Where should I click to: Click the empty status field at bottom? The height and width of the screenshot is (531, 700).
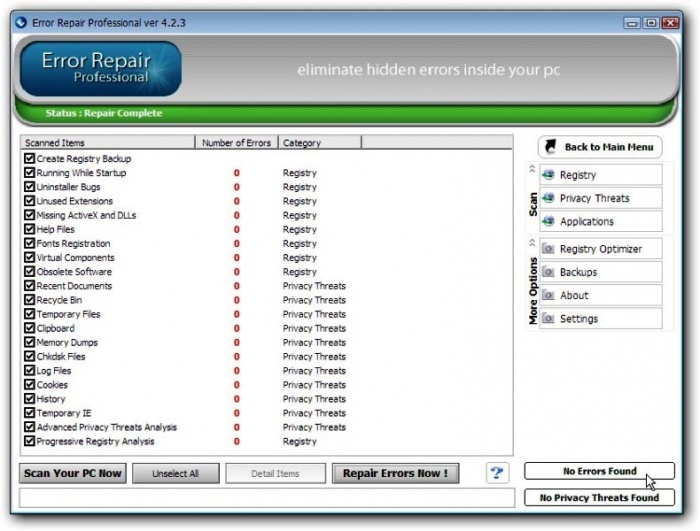pyautogui.click(x=267, y=498)
